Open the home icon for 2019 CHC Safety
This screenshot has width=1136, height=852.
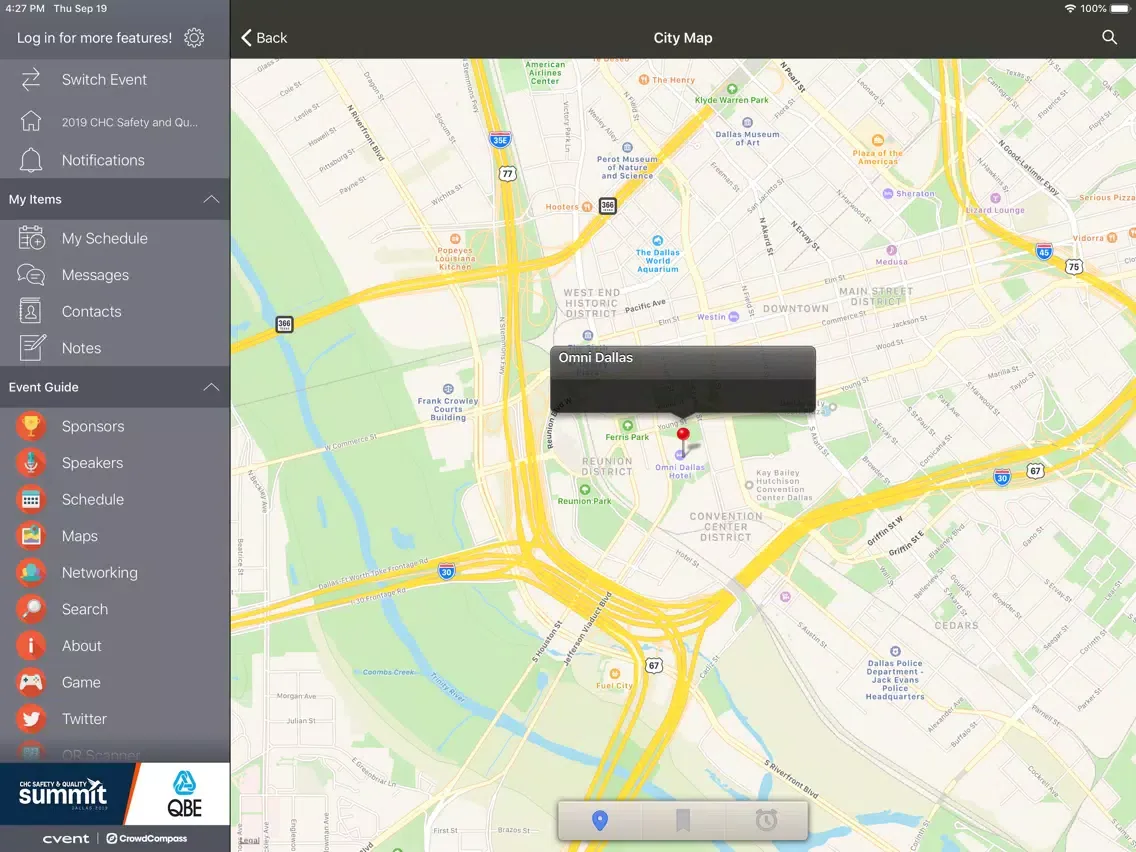click(30, 121)
